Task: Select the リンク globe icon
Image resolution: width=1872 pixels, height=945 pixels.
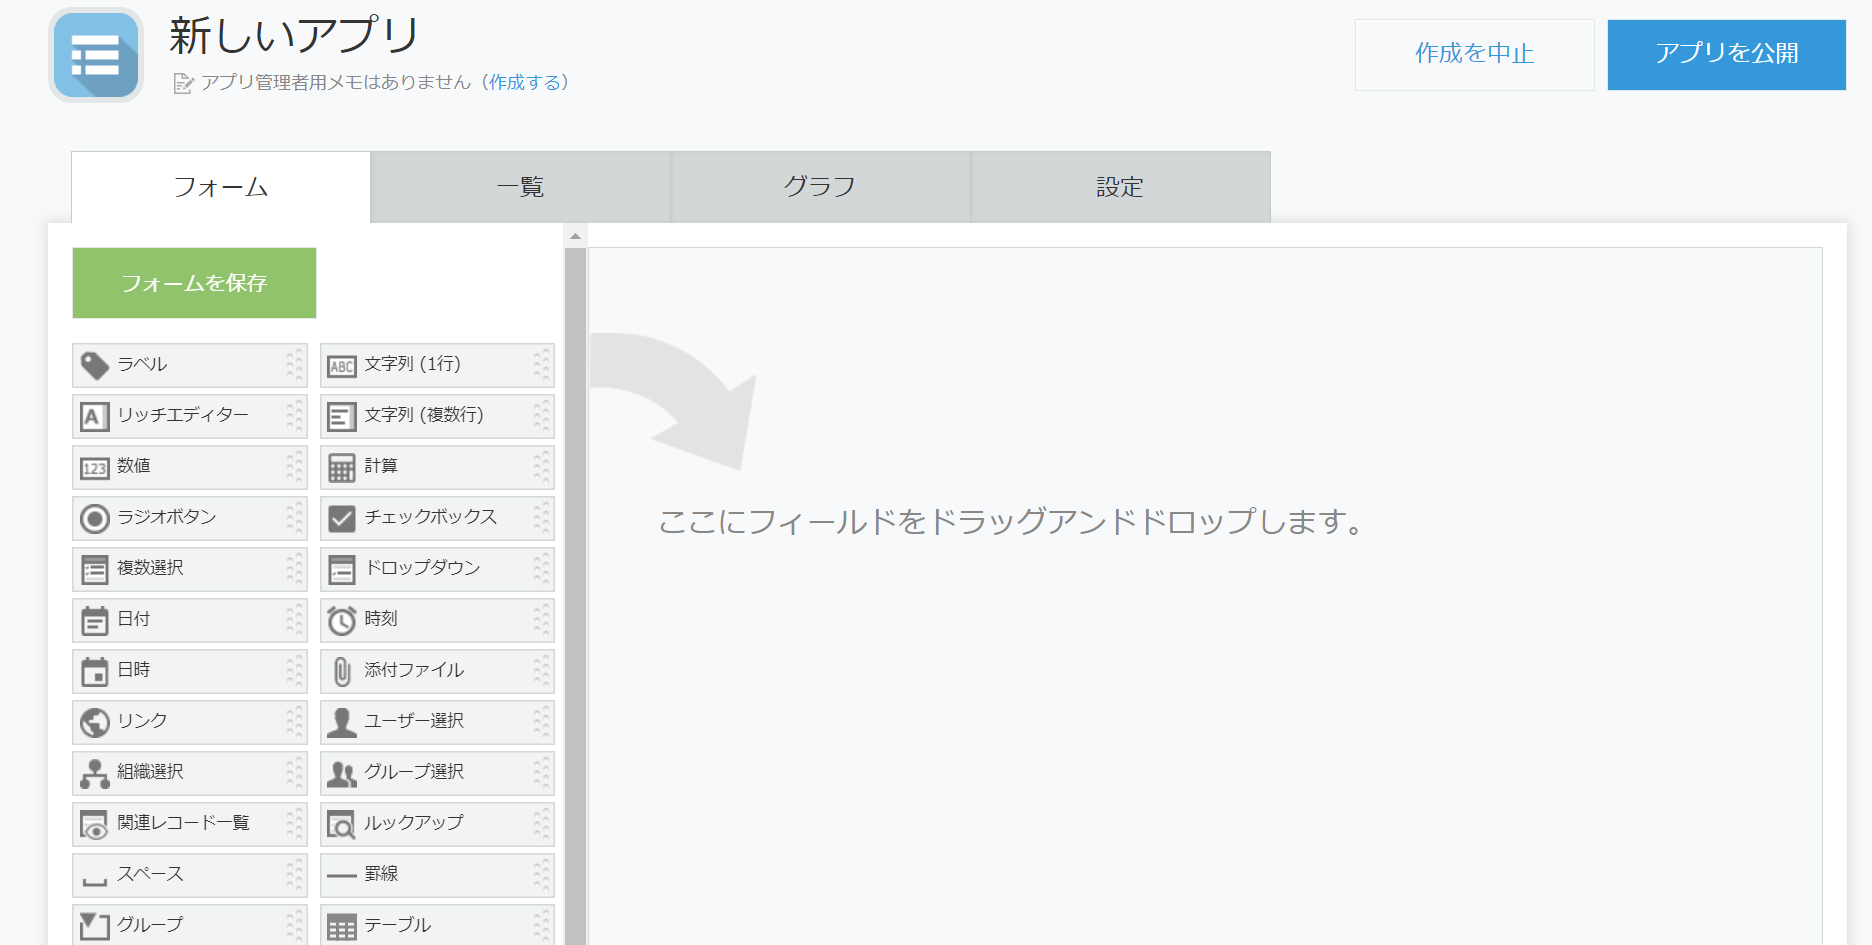Action: pyautogui.click(x=95, y=722)
